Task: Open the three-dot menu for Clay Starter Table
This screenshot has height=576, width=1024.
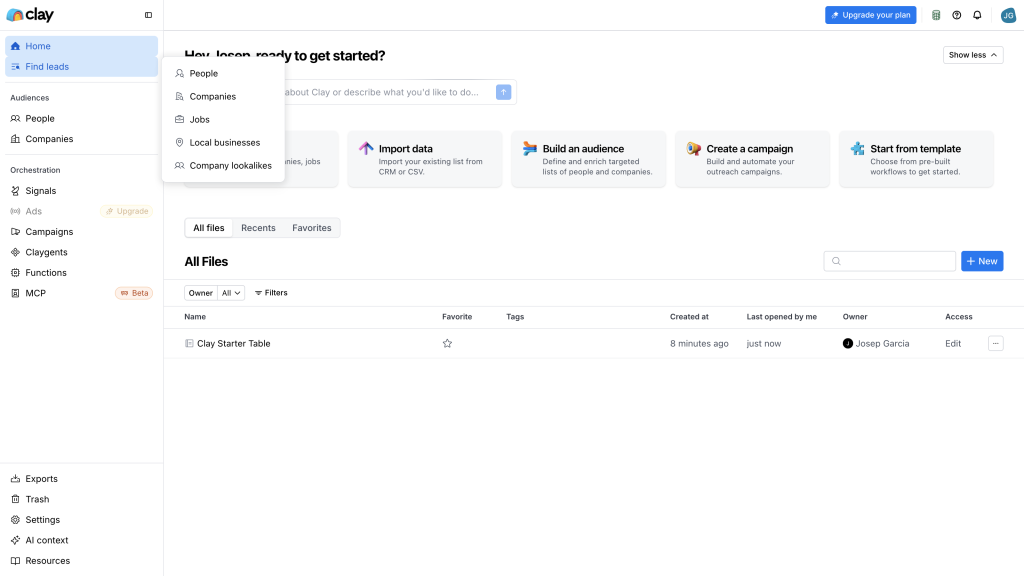Action: pos(995,344)
